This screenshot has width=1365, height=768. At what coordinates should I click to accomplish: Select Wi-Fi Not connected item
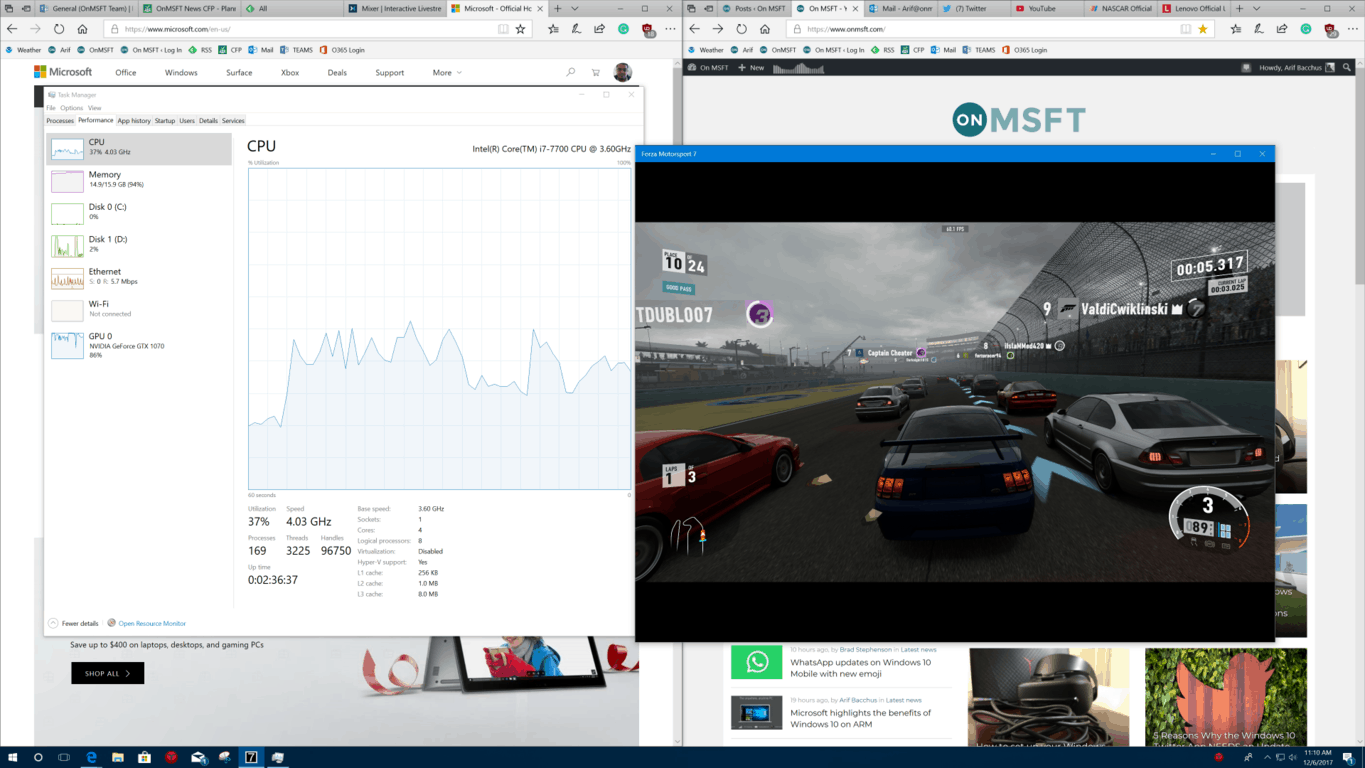(x=139, y=309)
